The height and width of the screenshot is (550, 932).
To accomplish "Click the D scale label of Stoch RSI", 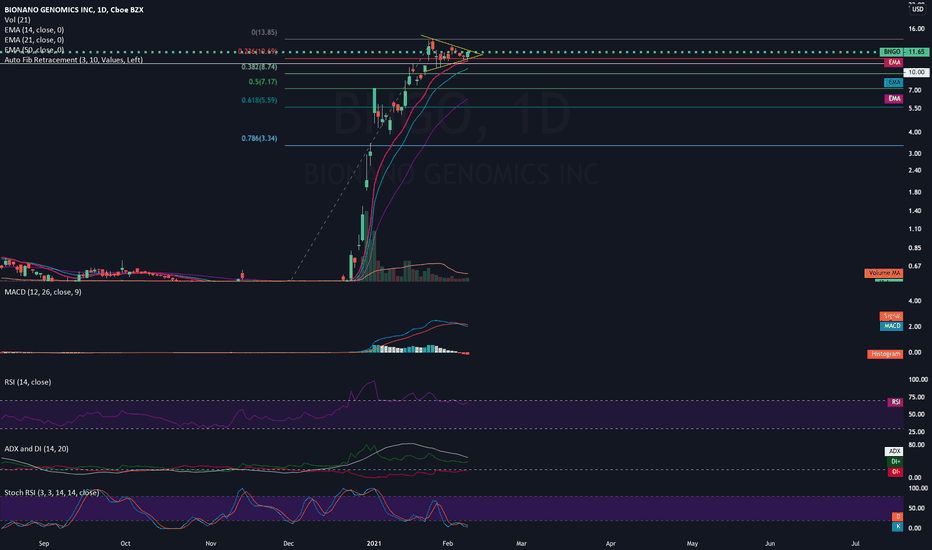I will (x=898, y=517).
